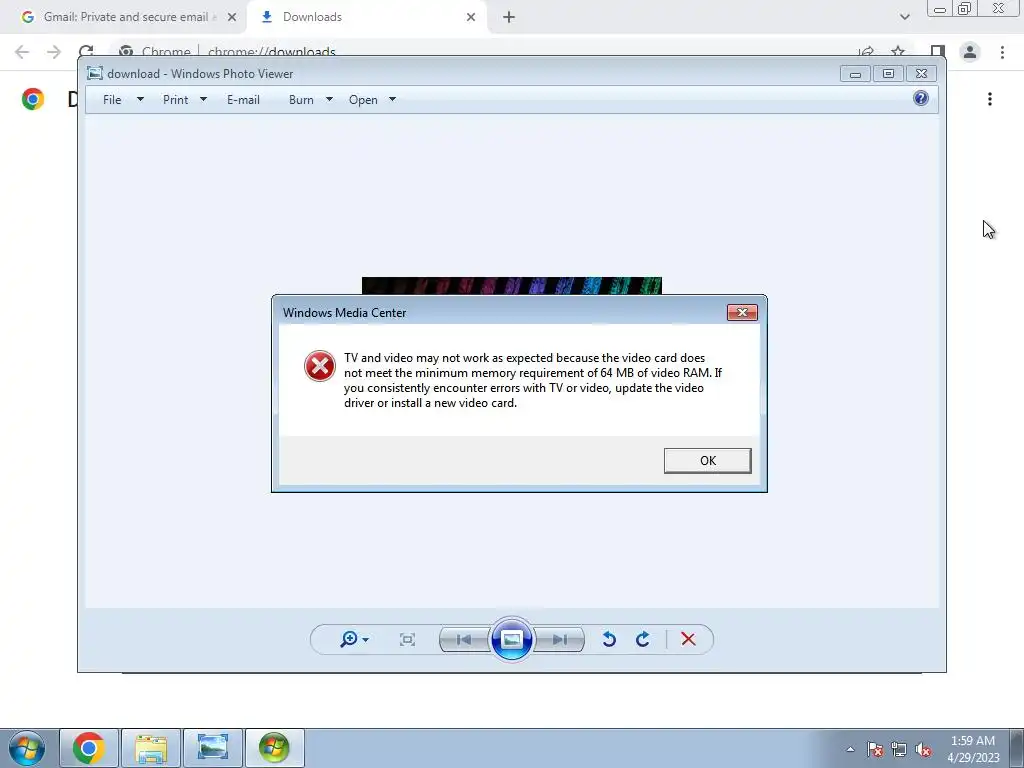Screen dimensions: 1024x768
Task: Click Chrome's forward arrow
Action: (x=54, y=52)
